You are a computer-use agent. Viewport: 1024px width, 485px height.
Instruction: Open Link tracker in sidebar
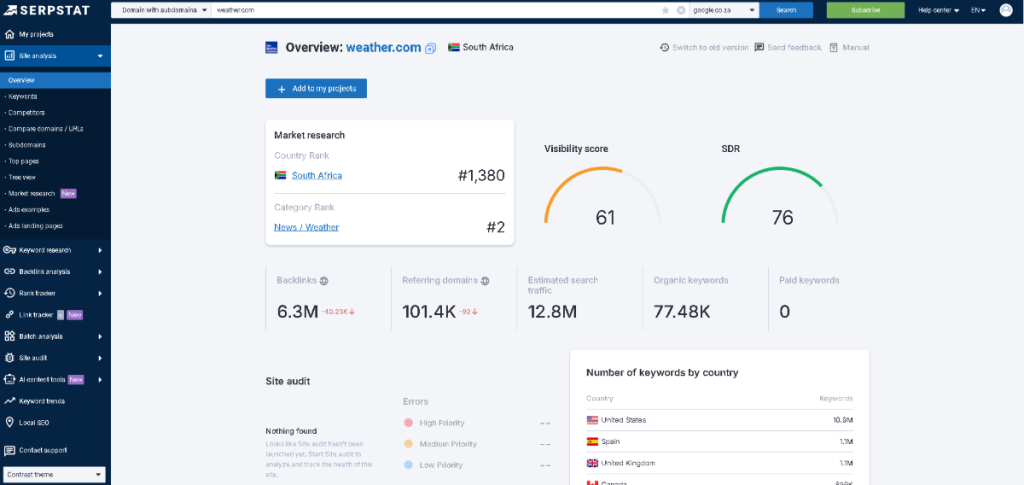(35, 315)
